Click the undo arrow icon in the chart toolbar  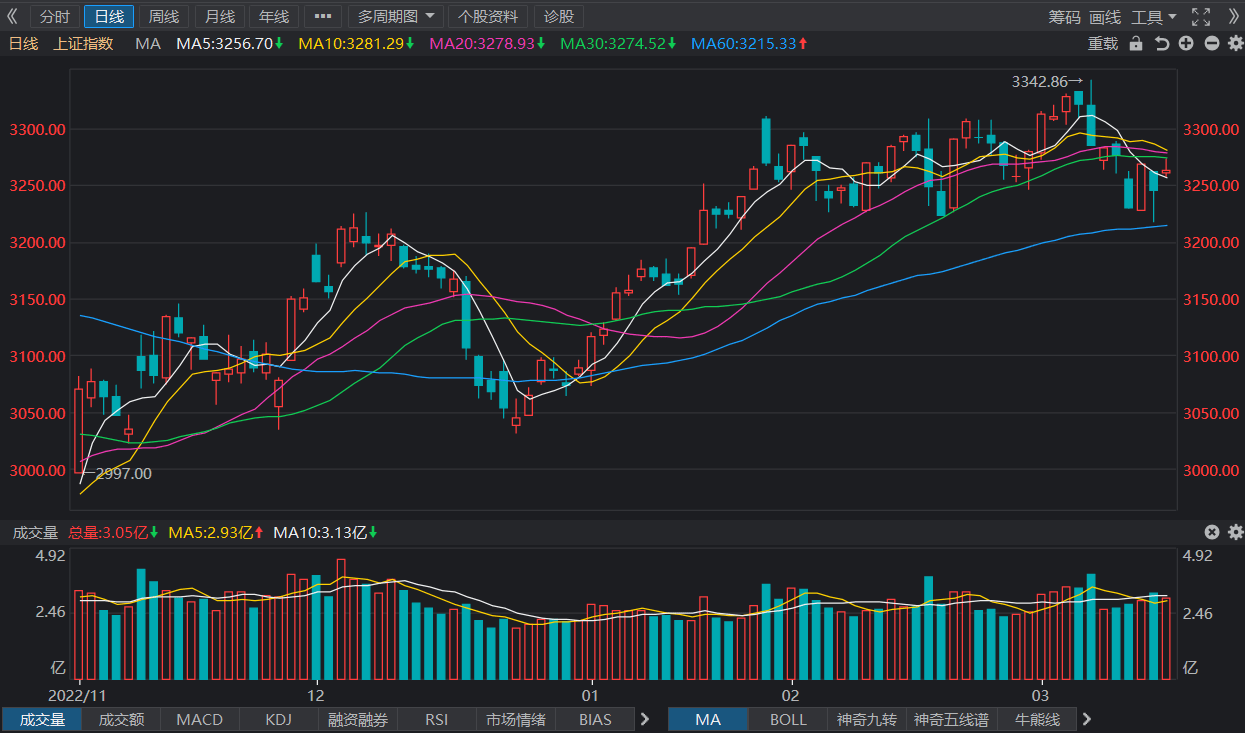(1161, 43)
